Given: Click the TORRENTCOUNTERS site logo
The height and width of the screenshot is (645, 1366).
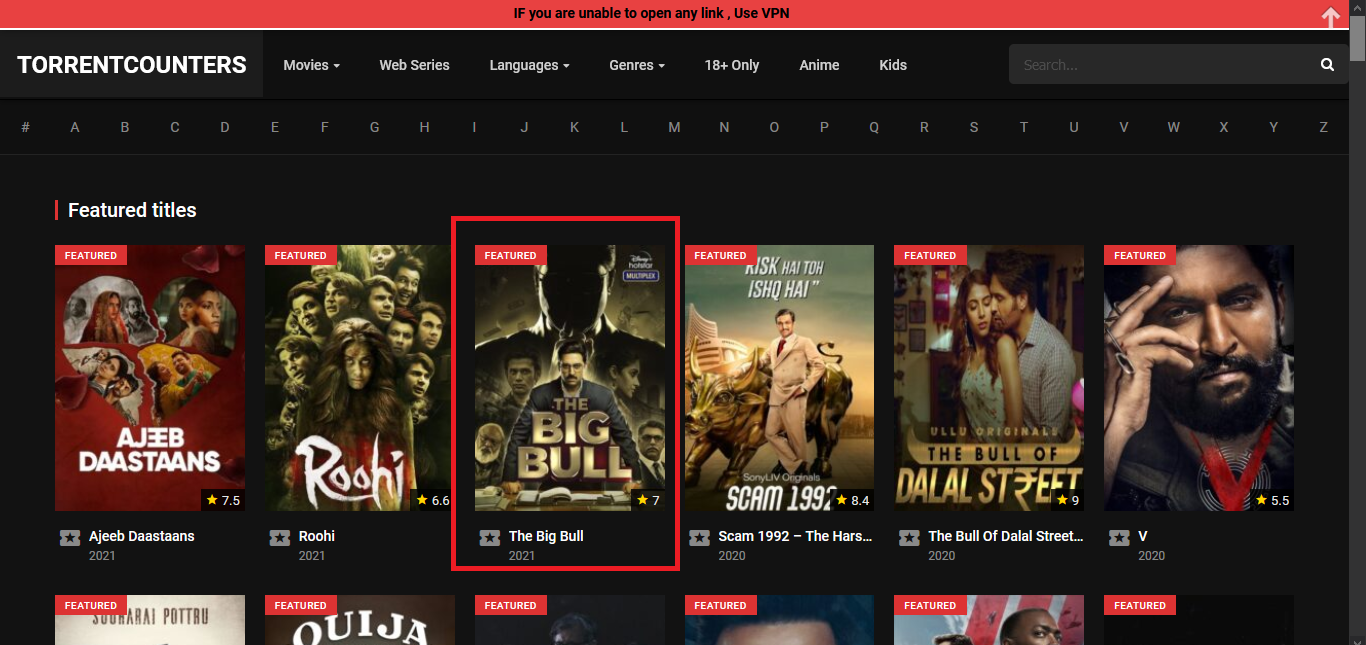Looking at the screenshot, I should coord(132,65).
